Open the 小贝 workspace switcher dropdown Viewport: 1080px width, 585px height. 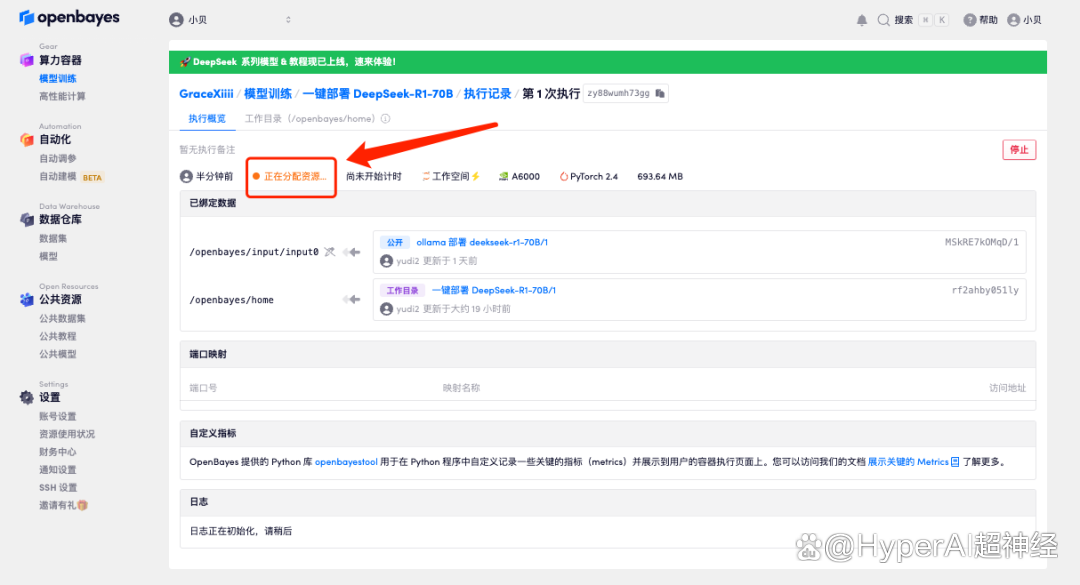point(230,20)
